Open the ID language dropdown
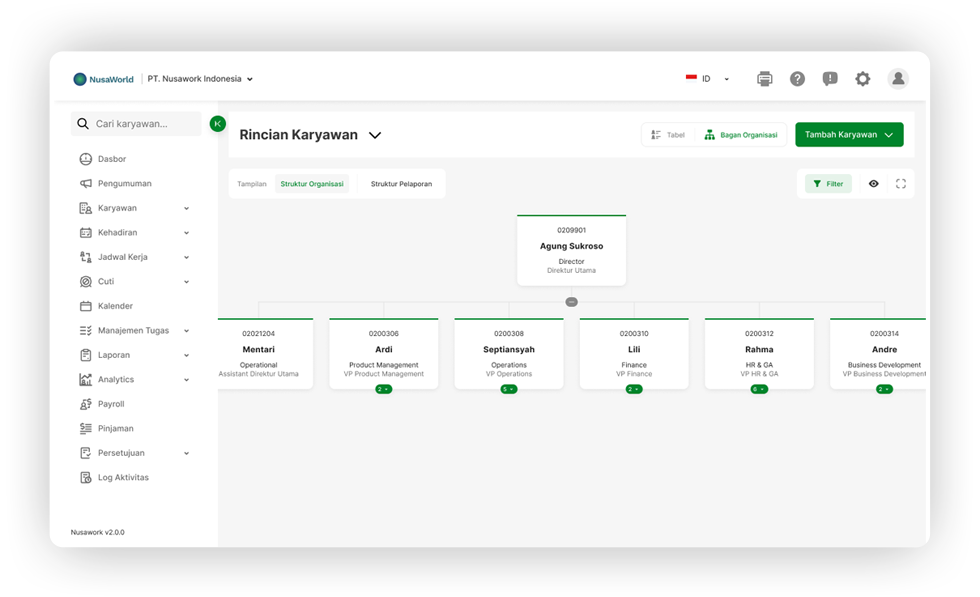The height and width of the screenshot is (597, 980). point(708,79)
